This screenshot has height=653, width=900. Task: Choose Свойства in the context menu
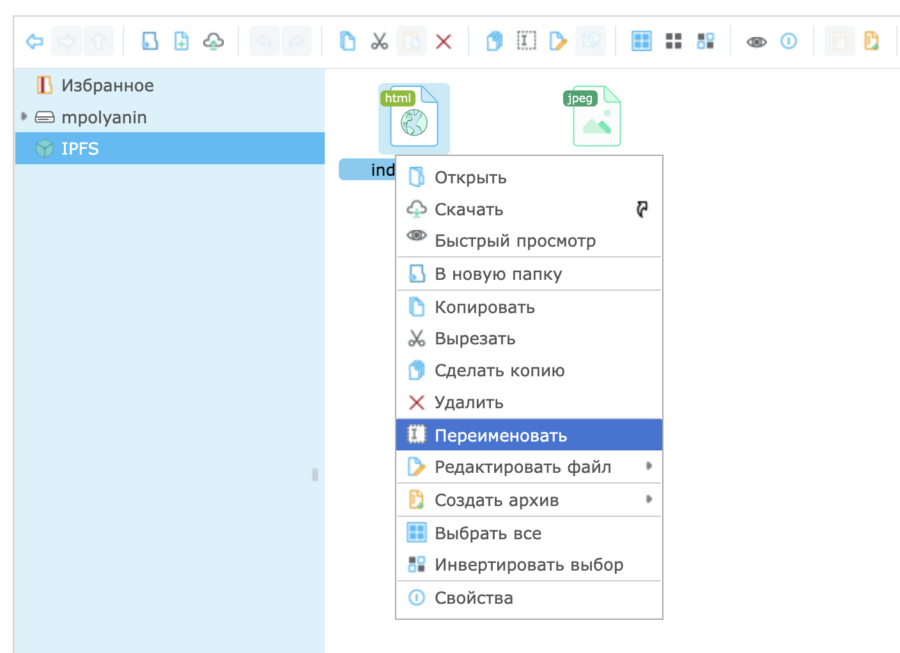pyautogui.click(x=473, y=598)
